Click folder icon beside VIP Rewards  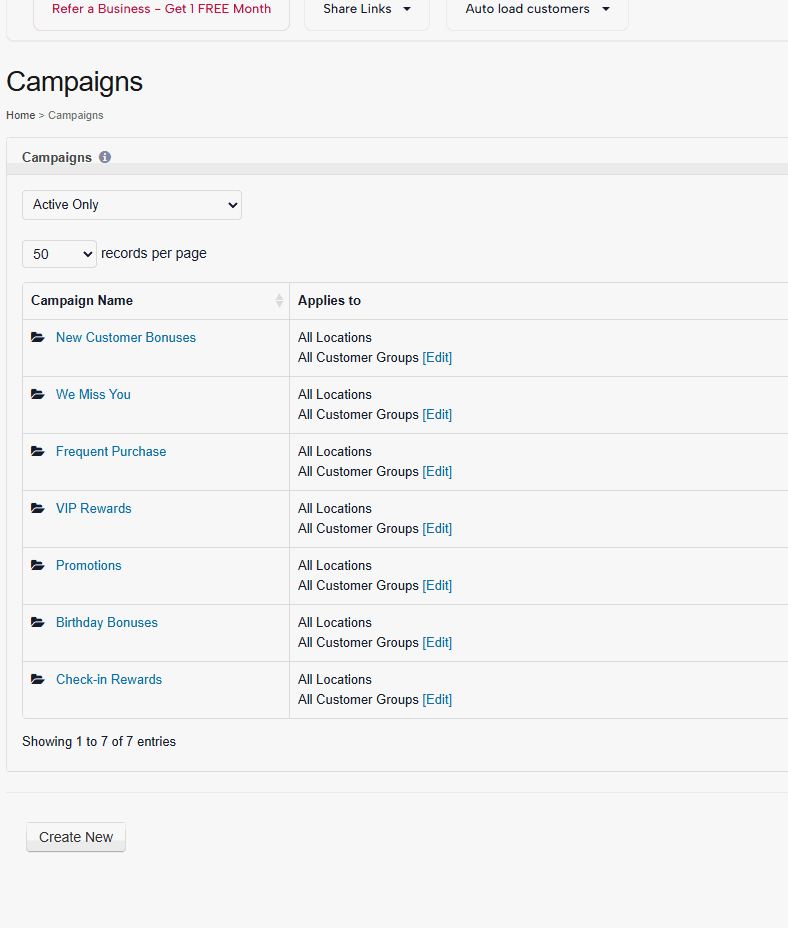38,508
